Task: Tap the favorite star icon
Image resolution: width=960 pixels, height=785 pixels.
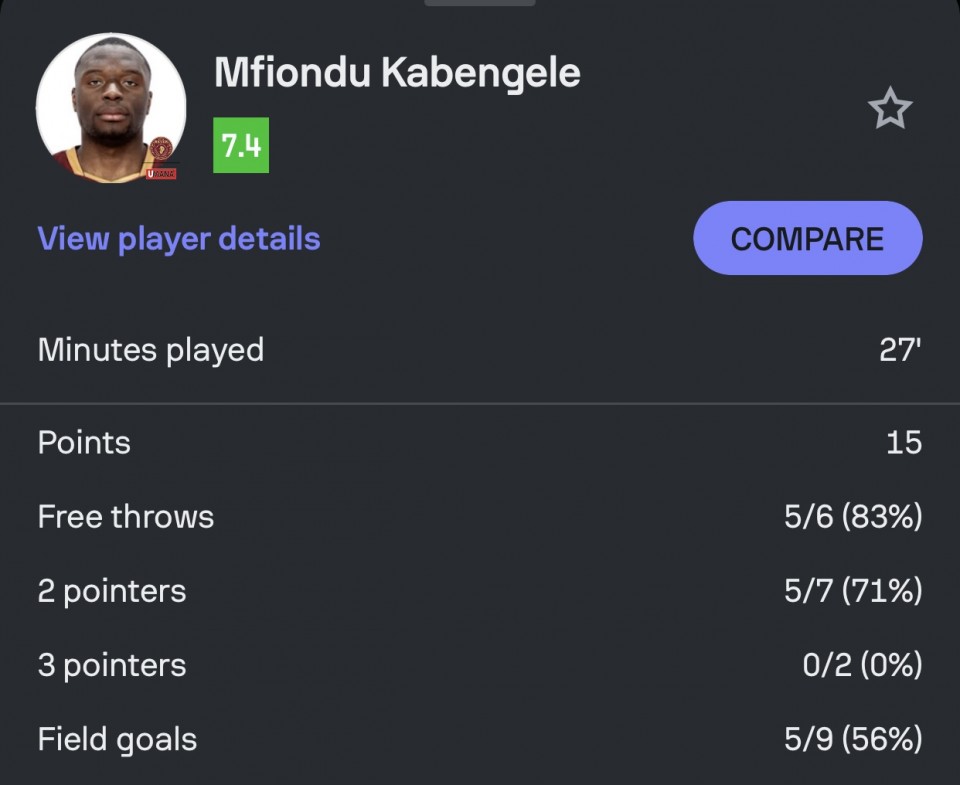Action: click(x=890, y=108)
